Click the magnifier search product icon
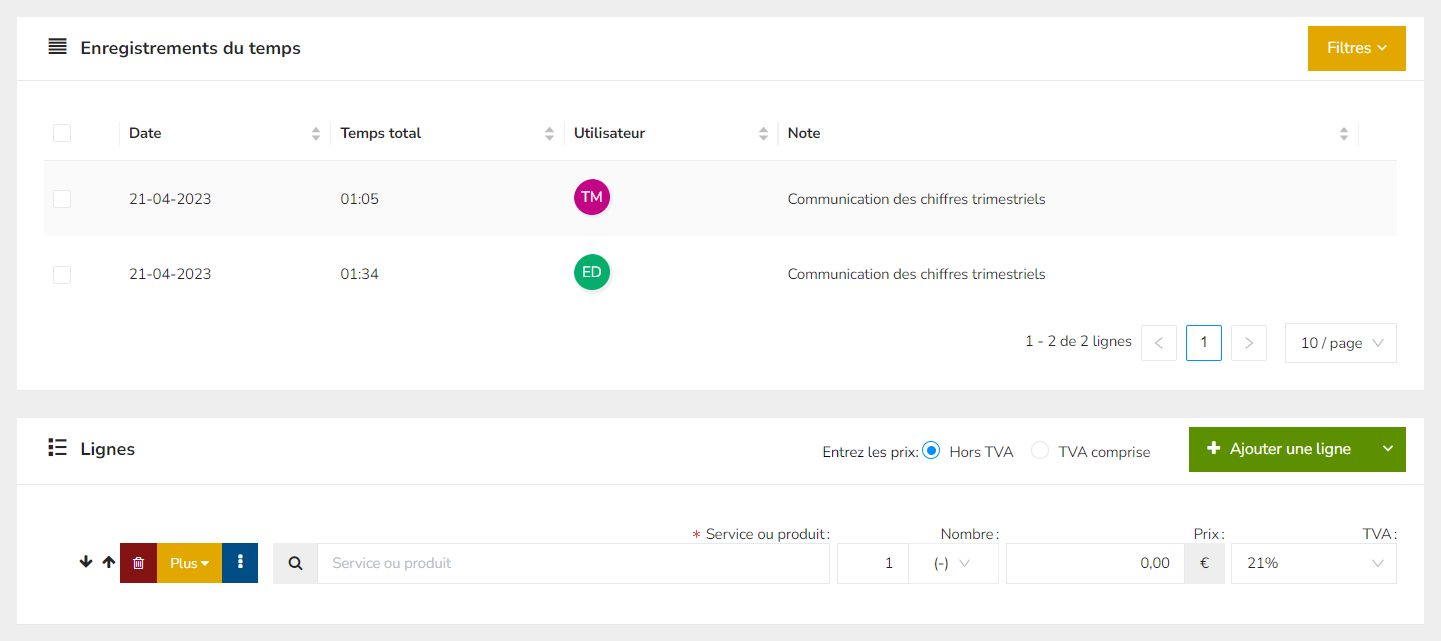1441x641 pixels. pos(295,563)
